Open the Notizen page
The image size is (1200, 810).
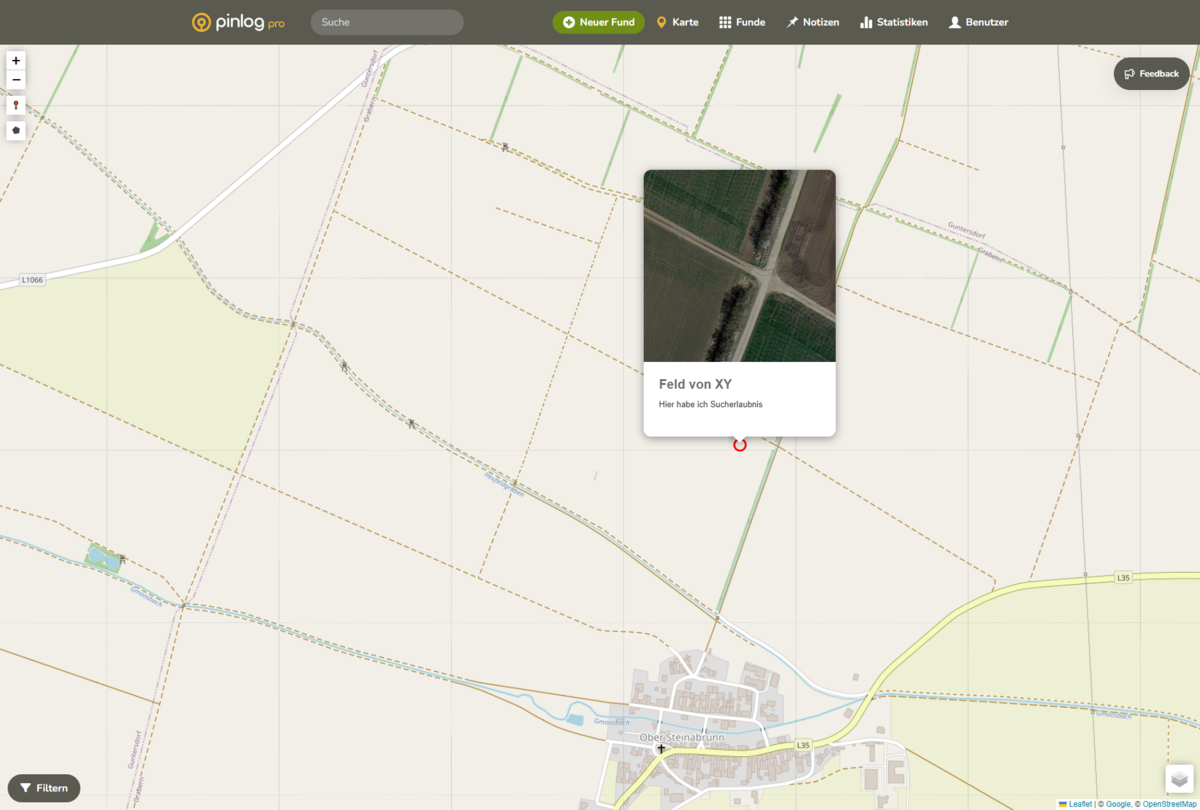coord(812,22)
